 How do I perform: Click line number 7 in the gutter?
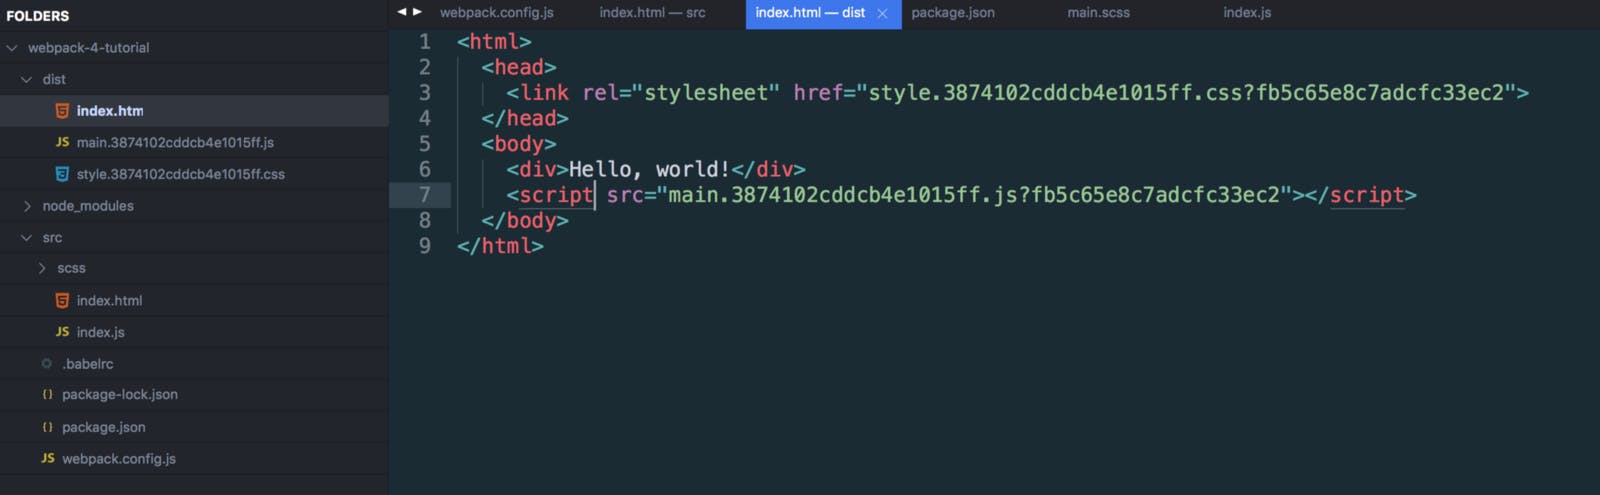point(425,194)
